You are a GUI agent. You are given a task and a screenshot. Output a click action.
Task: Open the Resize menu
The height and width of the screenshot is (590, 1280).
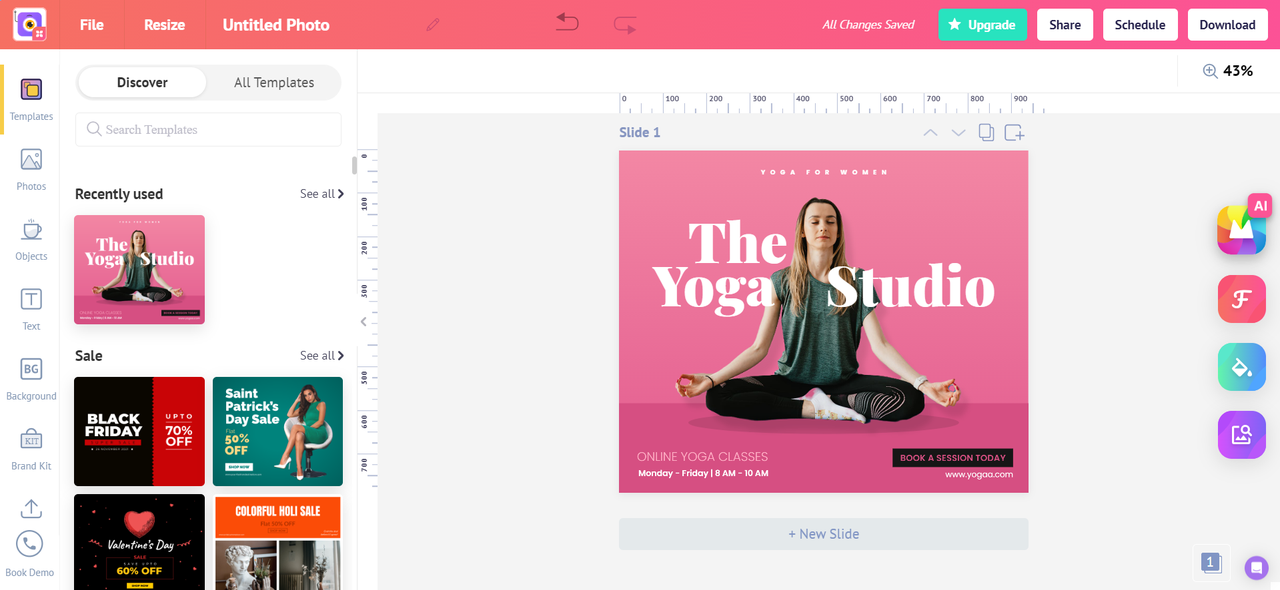pyautogui.click(x=165, y=24)
